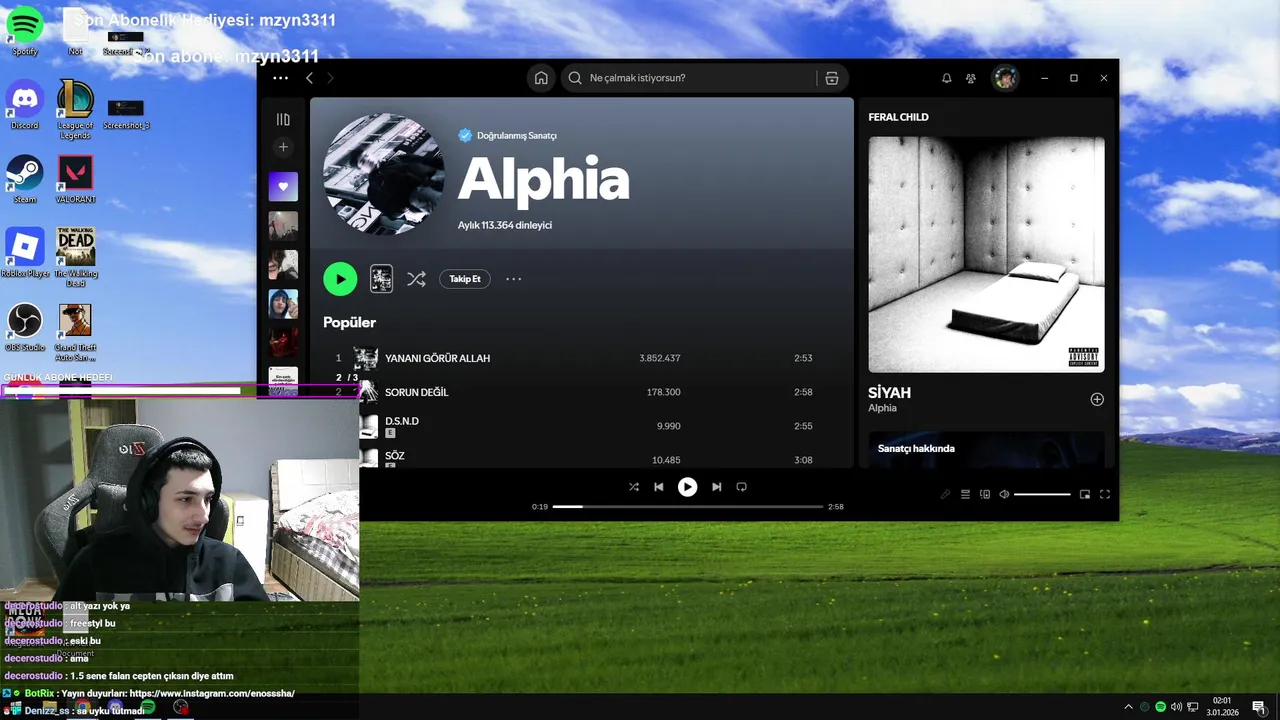1280x720 pixels.
Task: Open the profile avatar menu in Spotify
Action: 1005,78
